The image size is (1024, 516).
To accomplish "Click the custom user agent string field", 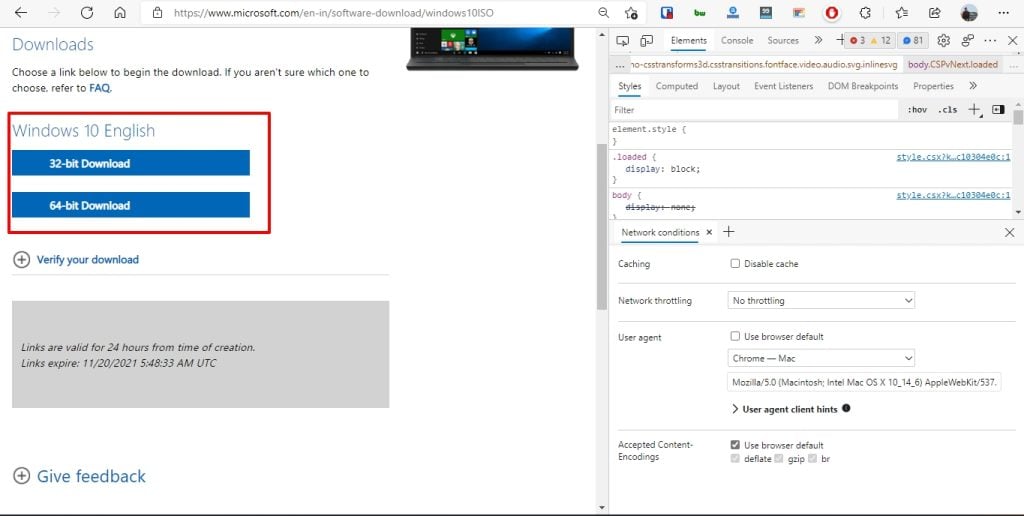I will (864, 382).
